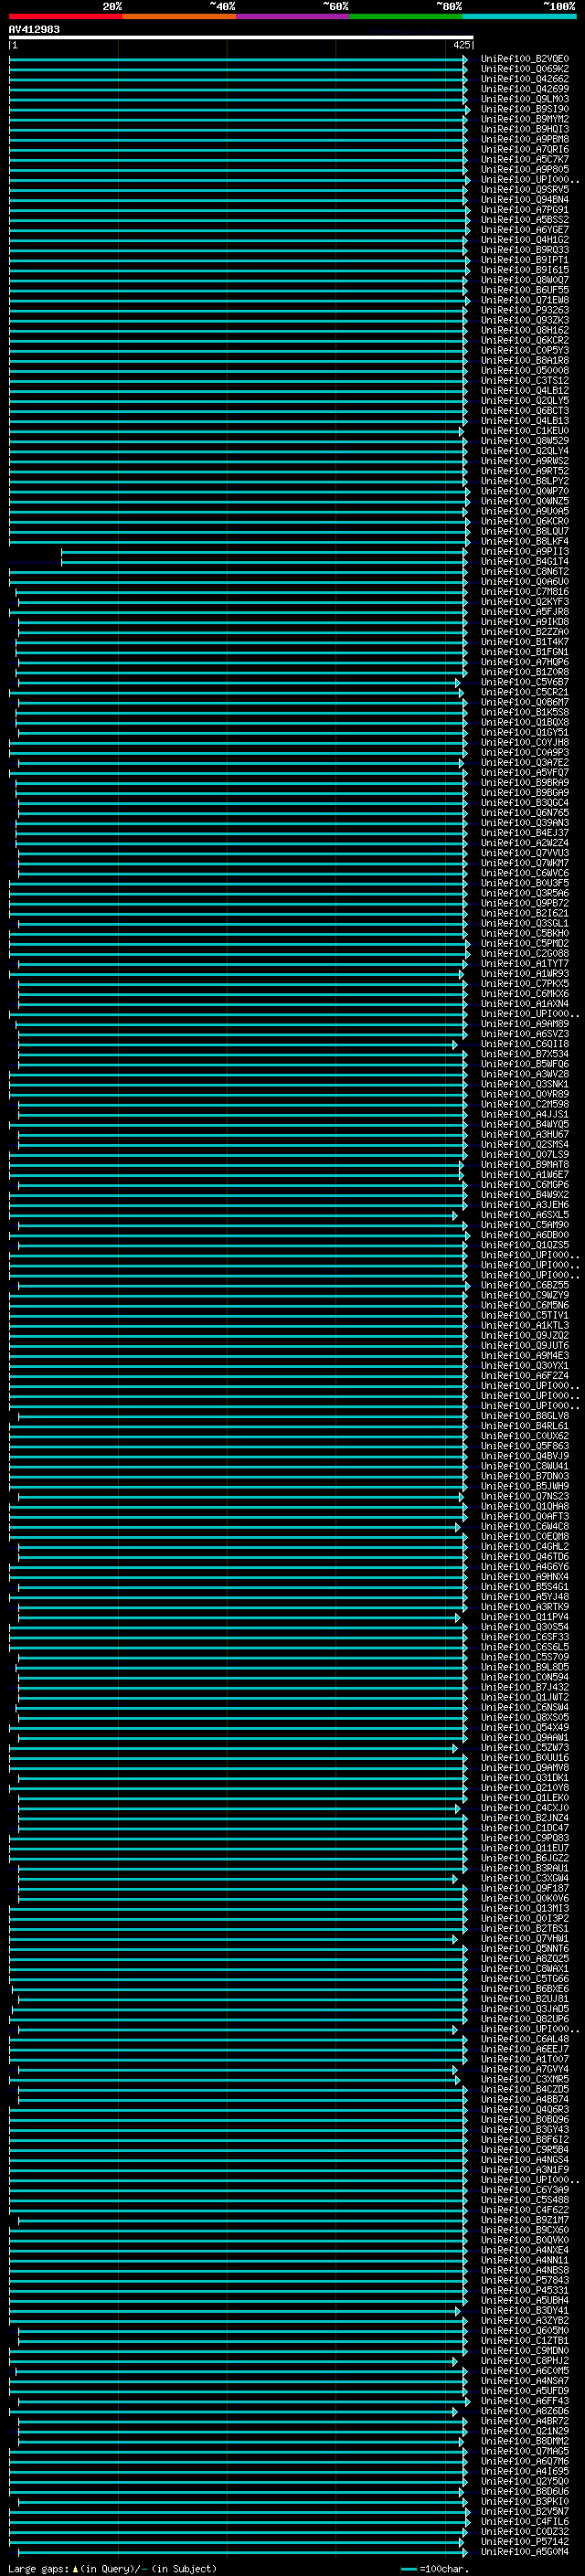Select UniRef100_Q7MAG5 label
The width and height of the screenshot is (585, 2576).
point(525,2451)
